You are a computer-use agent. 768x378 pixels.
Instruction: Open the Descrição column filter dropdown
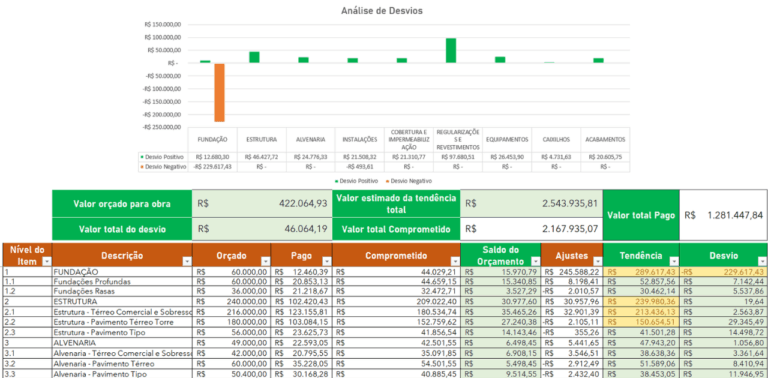pyautogui.click(x=187, y=262)
